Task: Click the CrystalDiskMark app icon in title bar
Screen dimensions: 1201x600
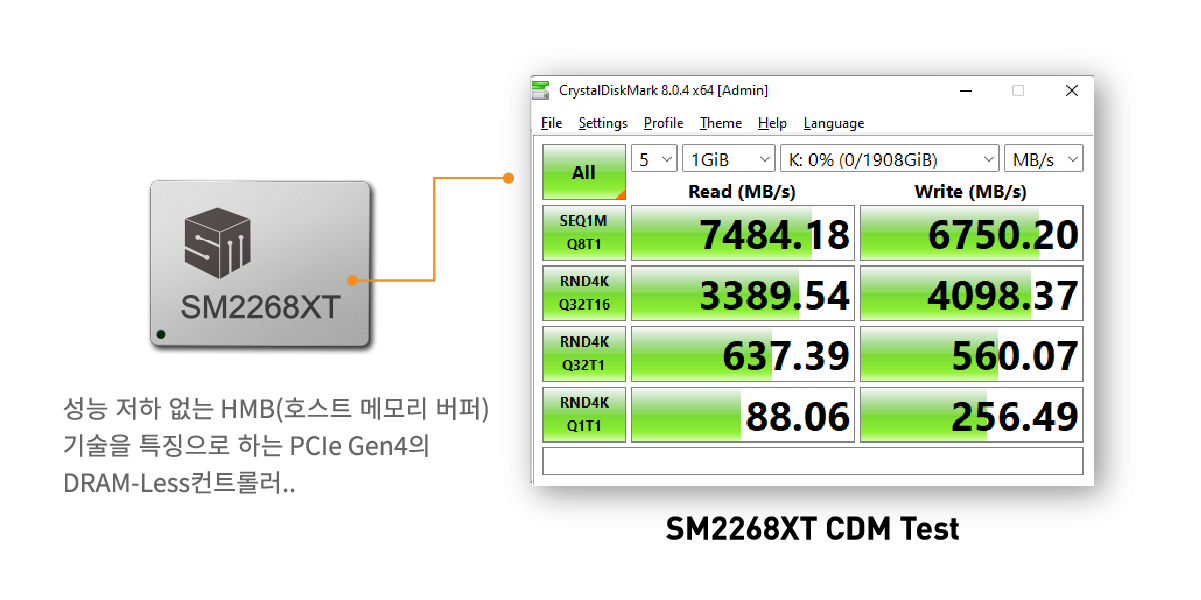Action: pos(541,90)
